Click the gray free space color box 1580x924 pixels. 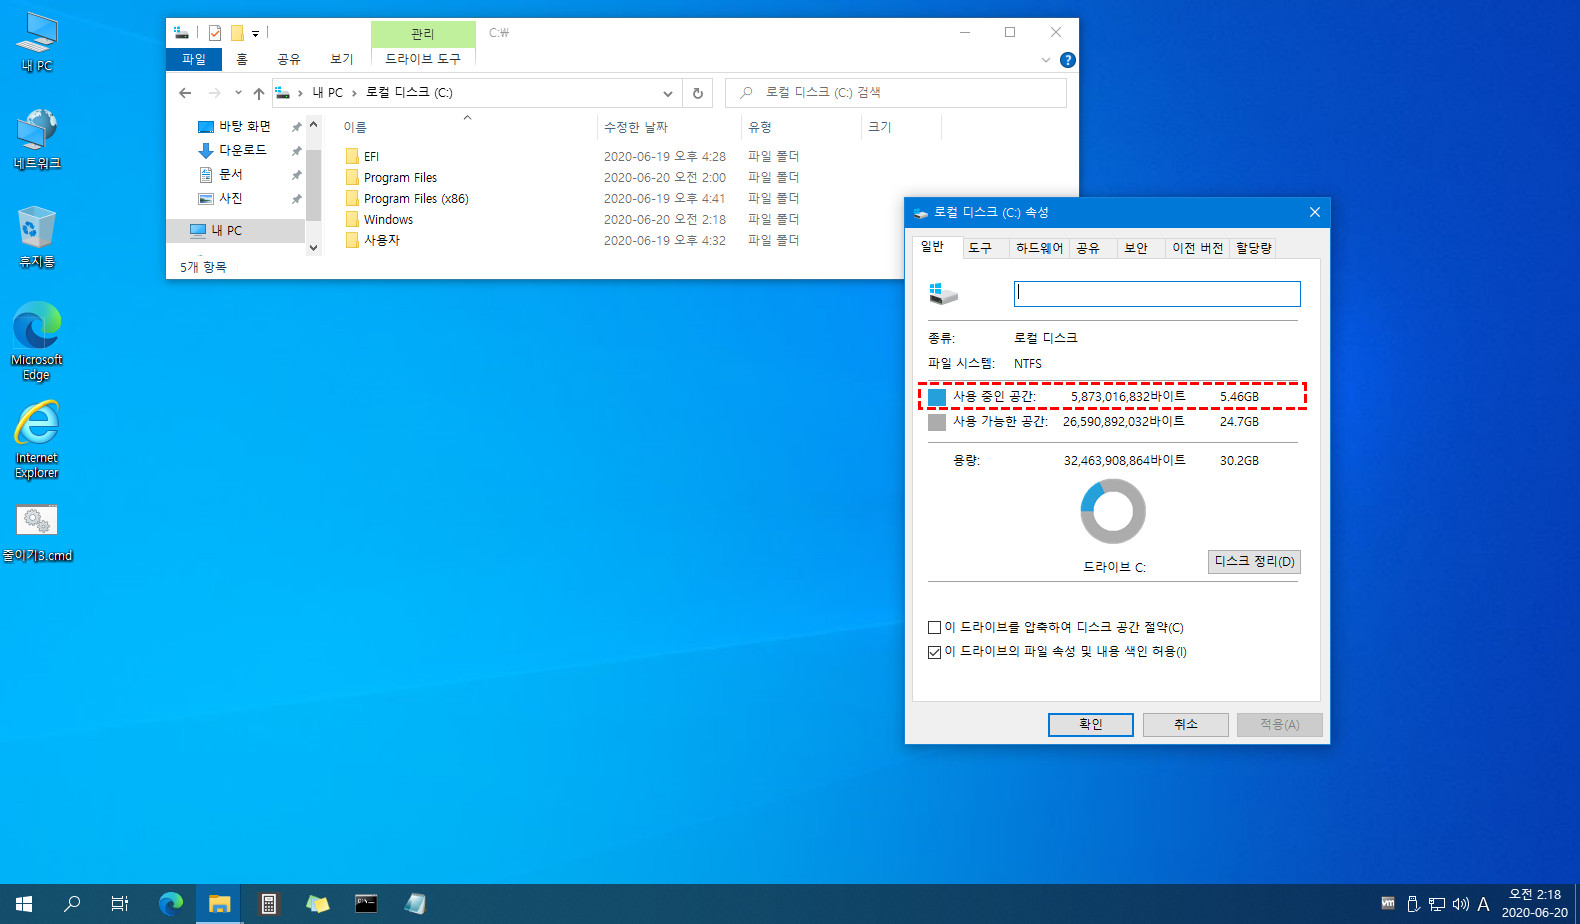click(x=937, y=423)
